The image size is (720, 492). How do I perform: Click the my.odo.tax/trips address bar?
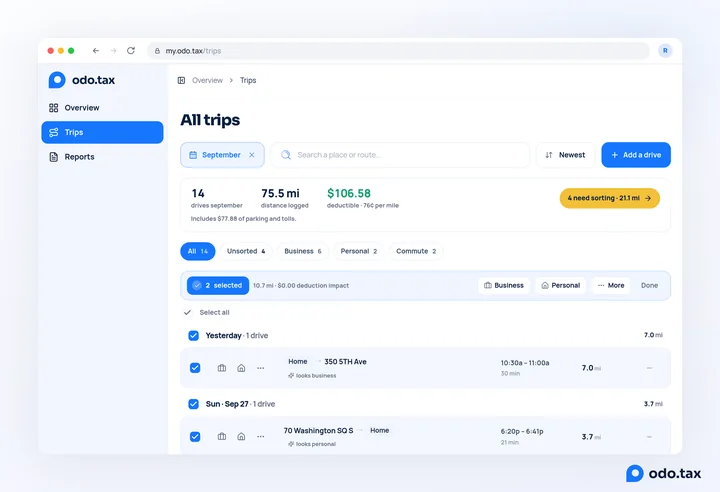tap(398, 51)
